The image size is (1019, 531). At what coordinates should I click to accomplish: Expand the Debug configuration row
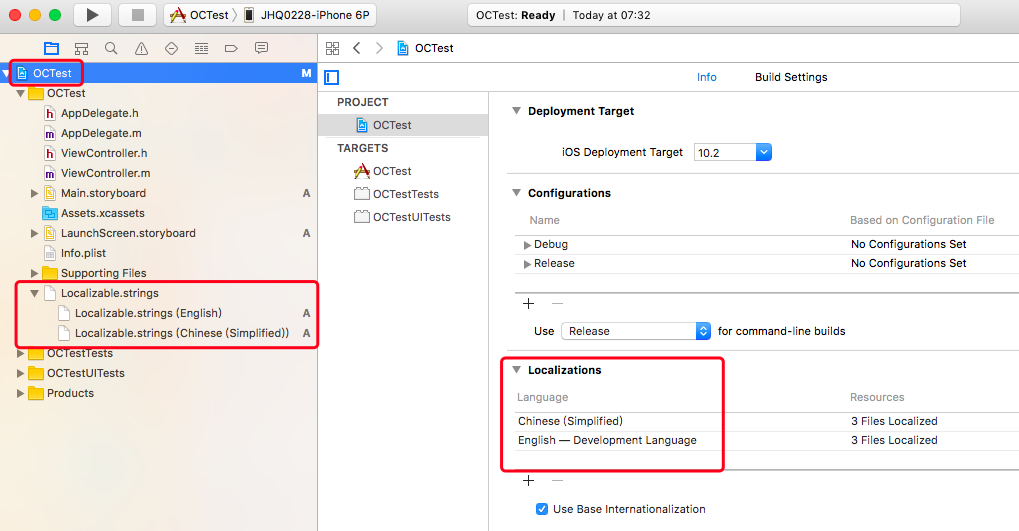(527, 245)
